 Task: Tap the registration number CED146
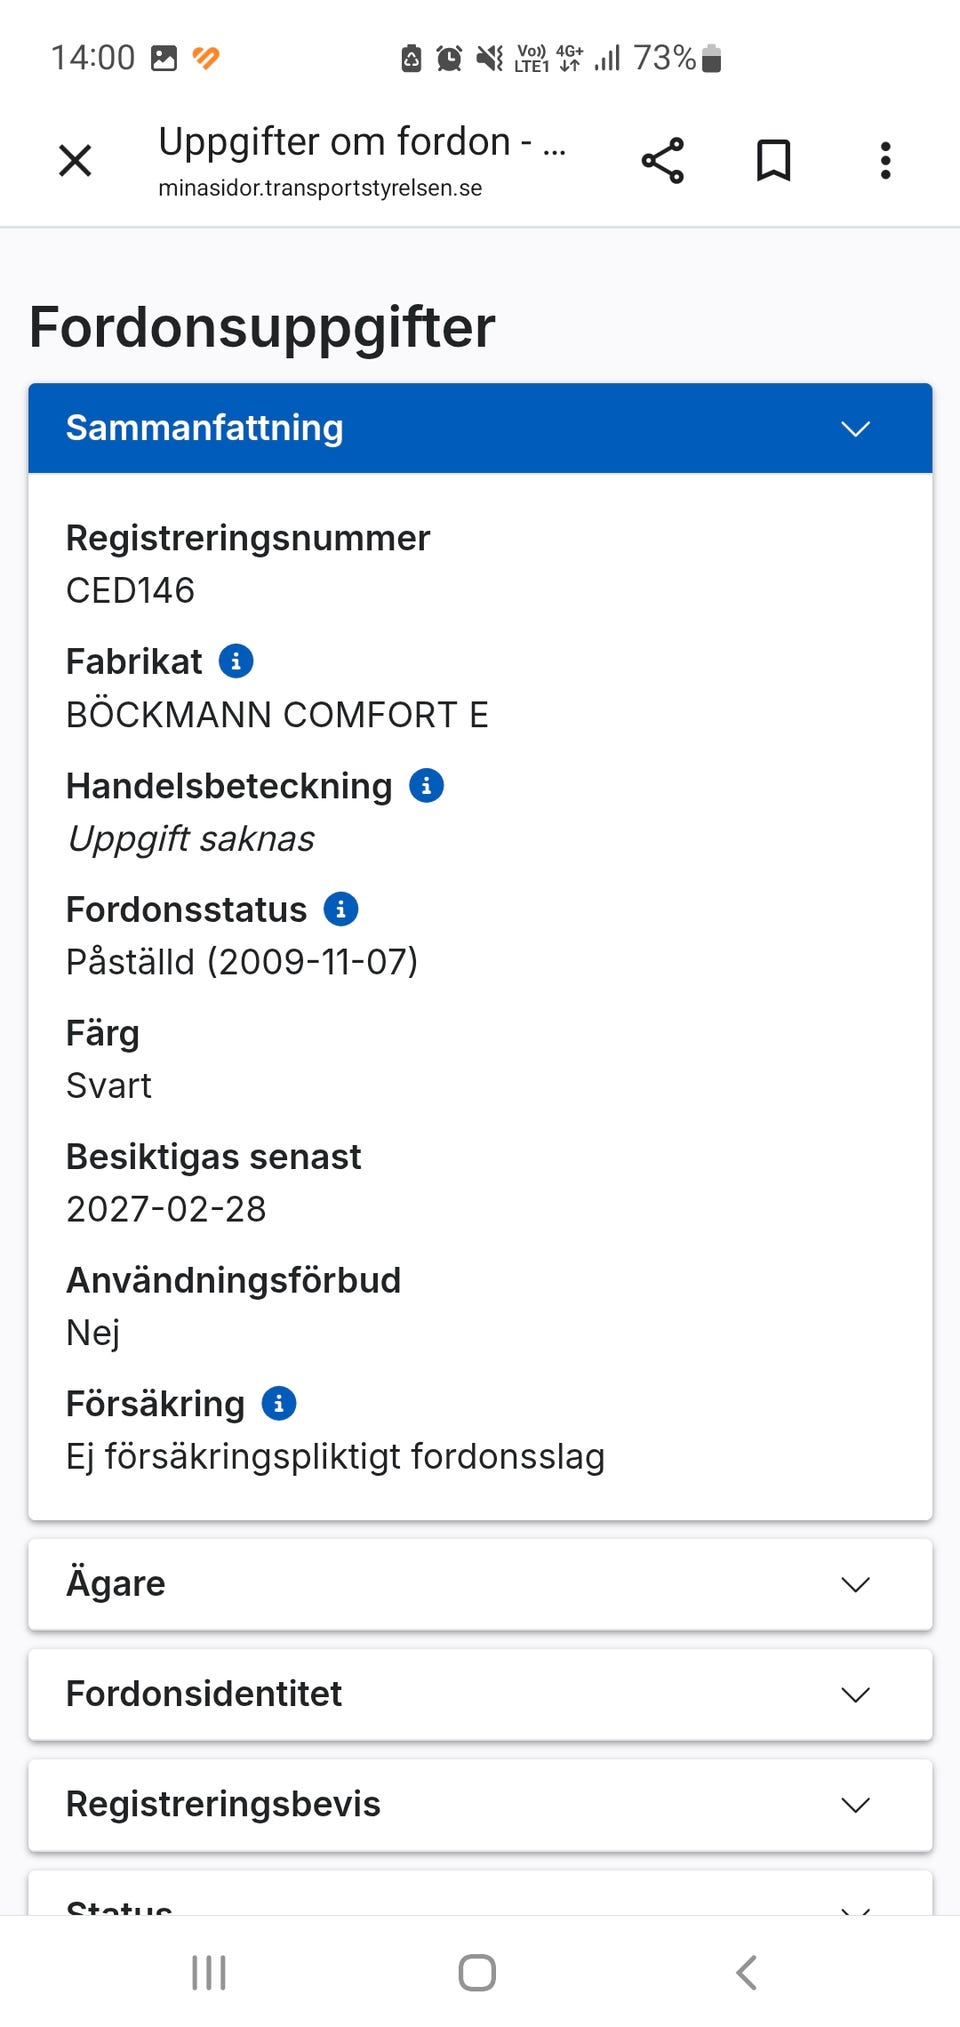tap(130, 590)
